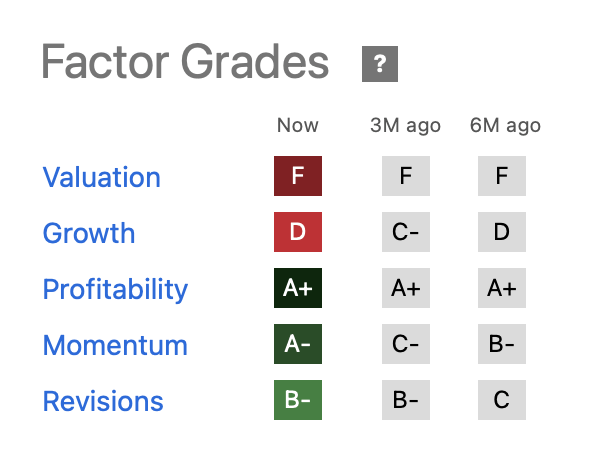The width and height of the screenshot is (592, 466).
Task: Click the current Momentum A- grade badge
Action: 298,344
